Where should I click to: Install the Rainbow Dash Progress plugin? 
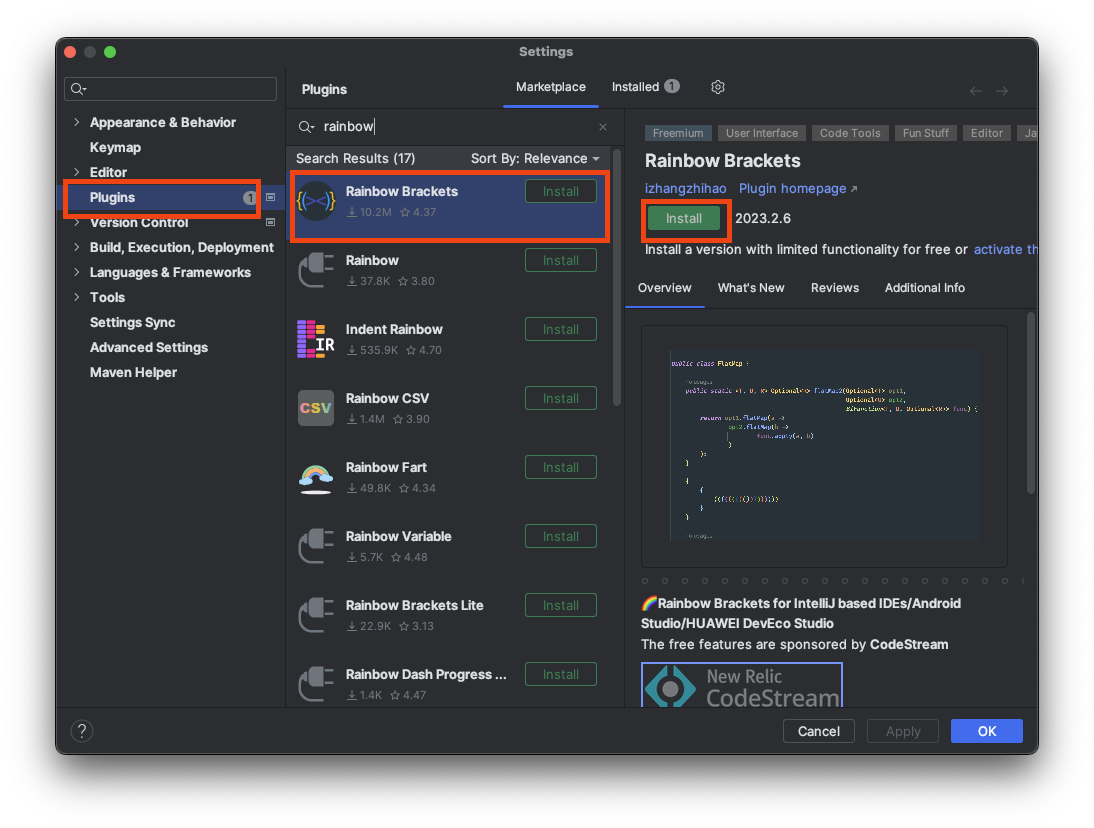[x=561, y=675]
